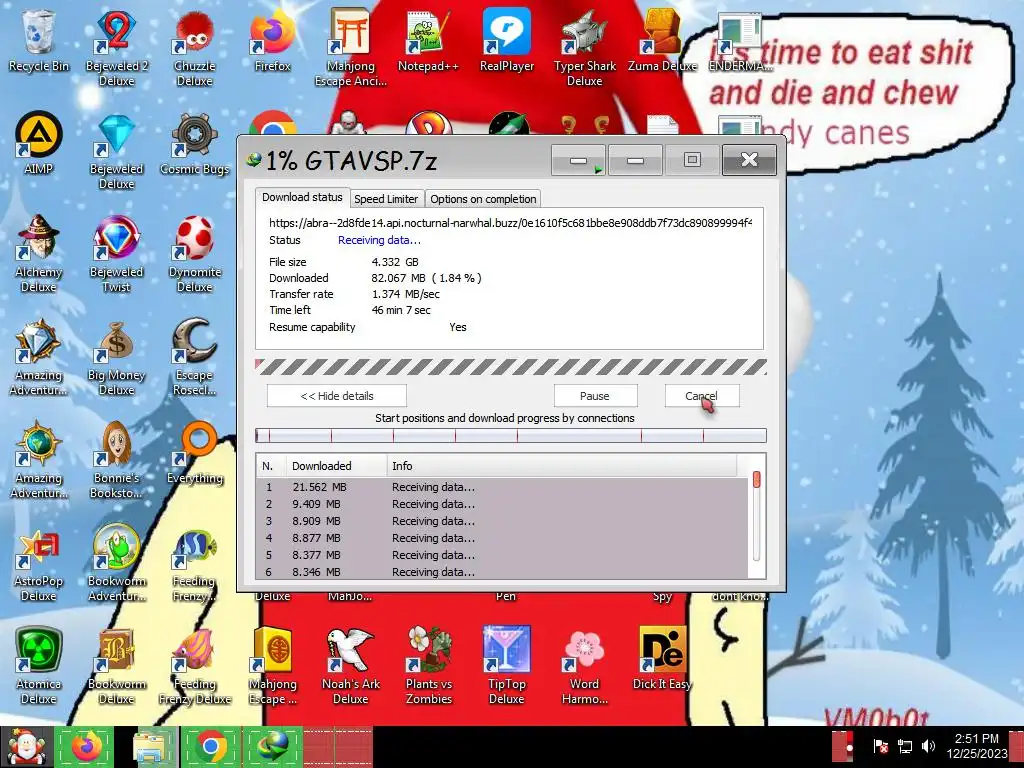Screen dimensions: 1024x768
Task: Open network status tray icon
Action: 904,746
